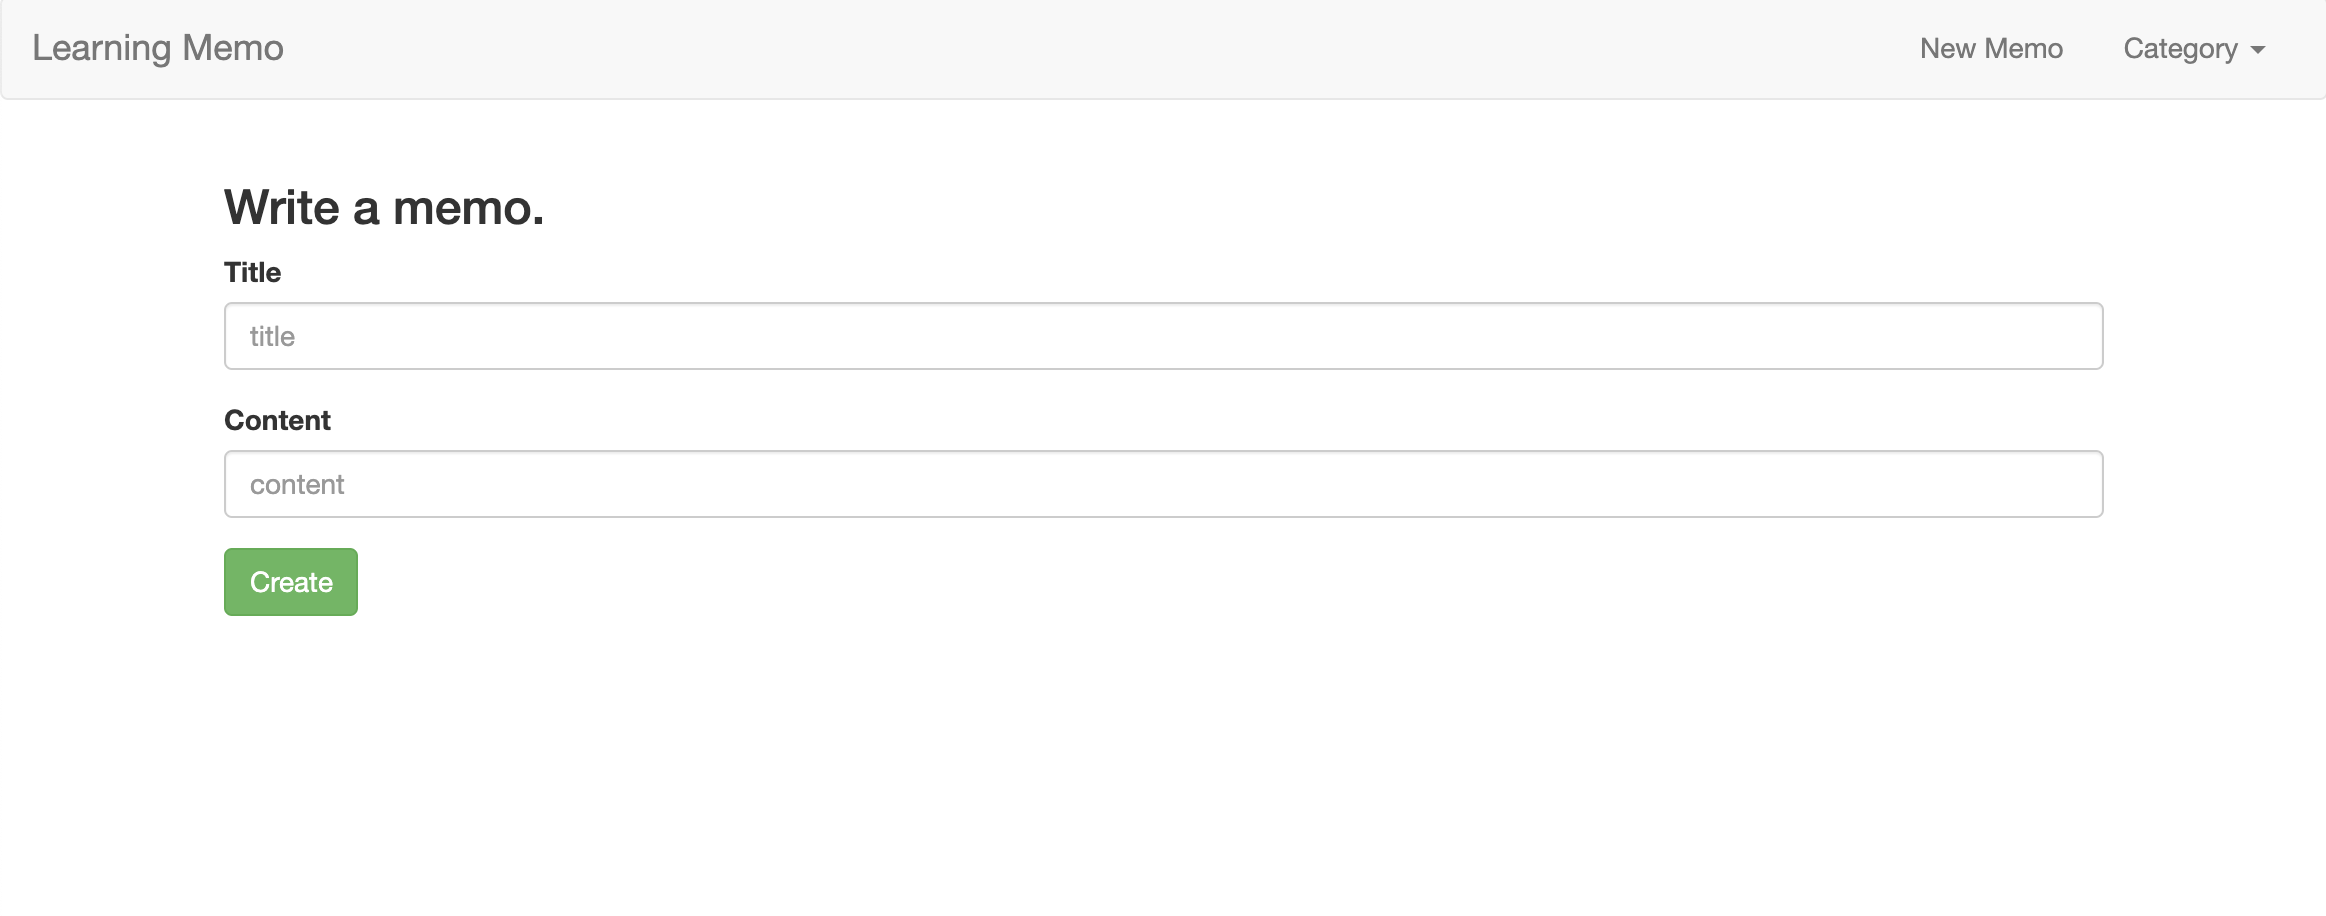This screenshot has height=916, width=2326.
Task: Click the Title field label
Action: [252, 271]
